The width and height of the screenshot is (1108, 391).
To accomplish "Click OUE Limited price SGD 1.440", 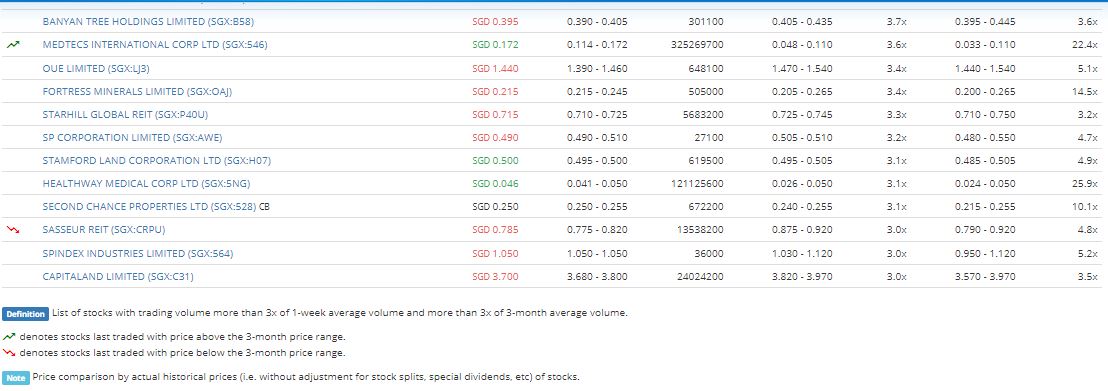I will [x=495, y=69].
